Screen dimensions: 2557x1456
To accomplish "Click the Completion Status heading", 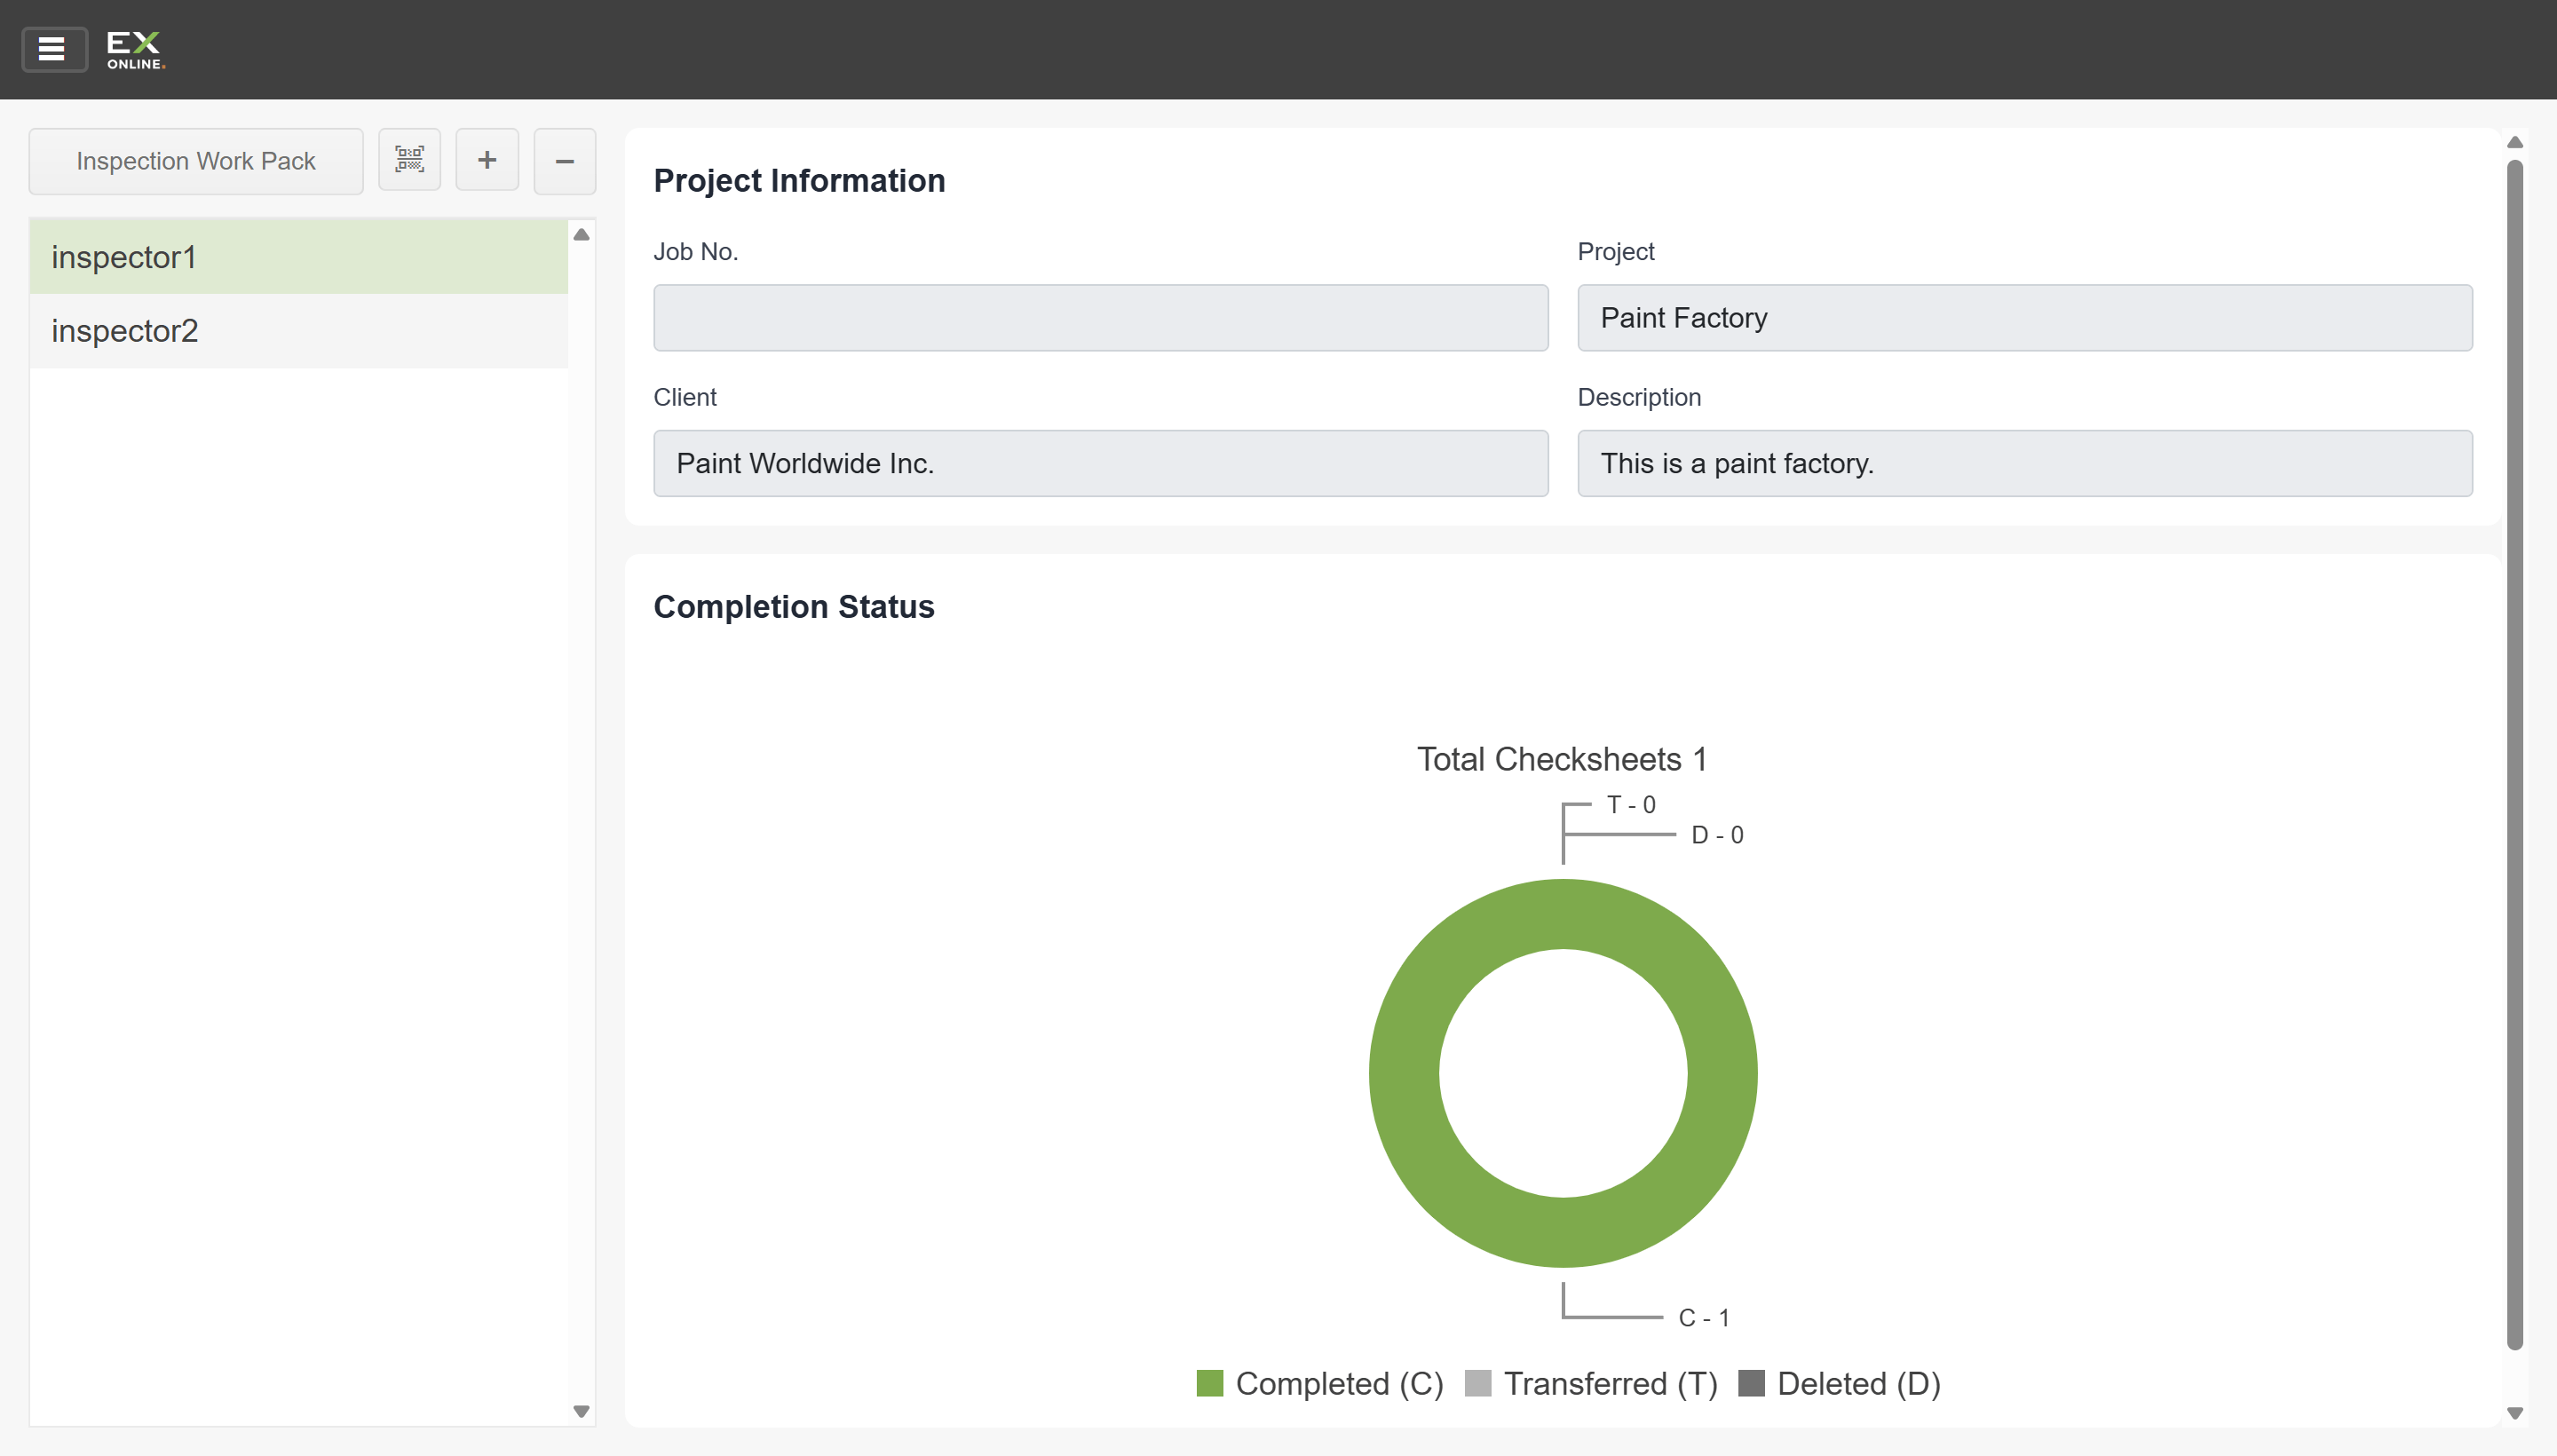I will [793, 607].
